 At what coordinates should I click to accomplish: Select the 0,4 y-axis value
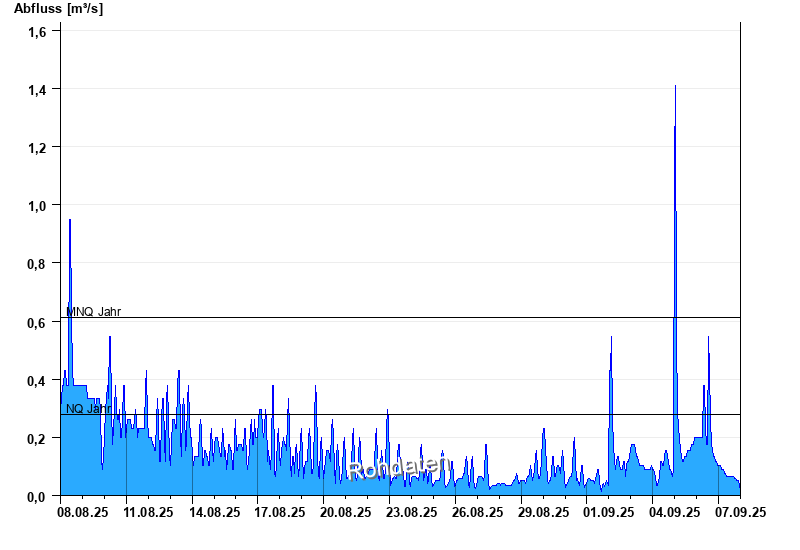tap(37, 381)
